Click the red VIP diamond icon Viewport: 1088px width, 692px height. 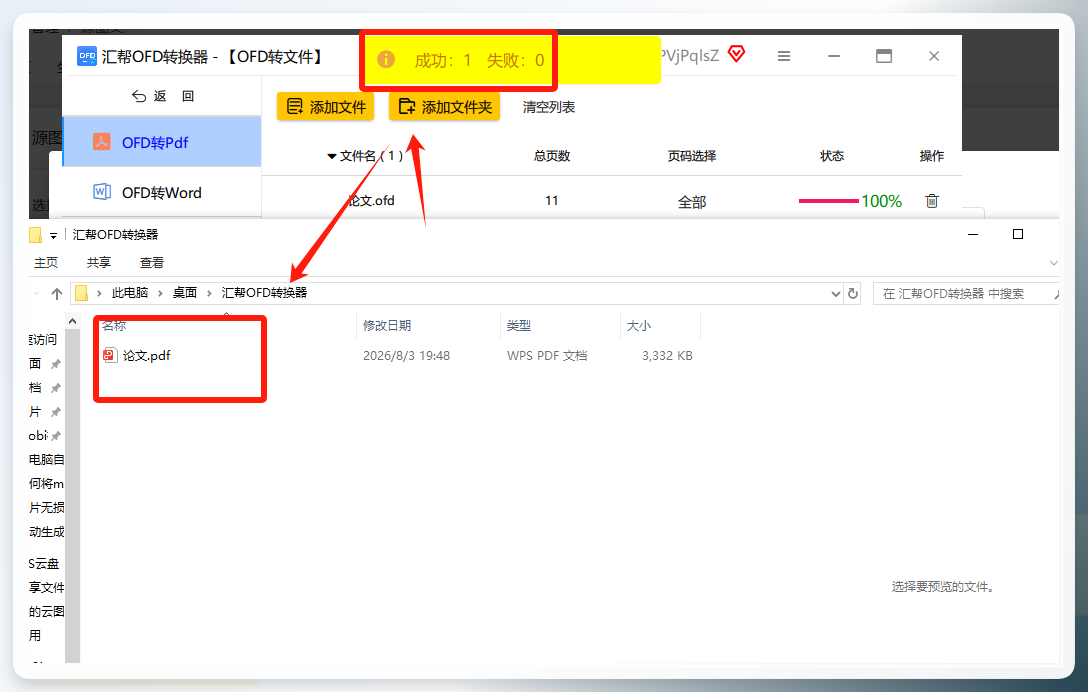(x=737, y=53)
